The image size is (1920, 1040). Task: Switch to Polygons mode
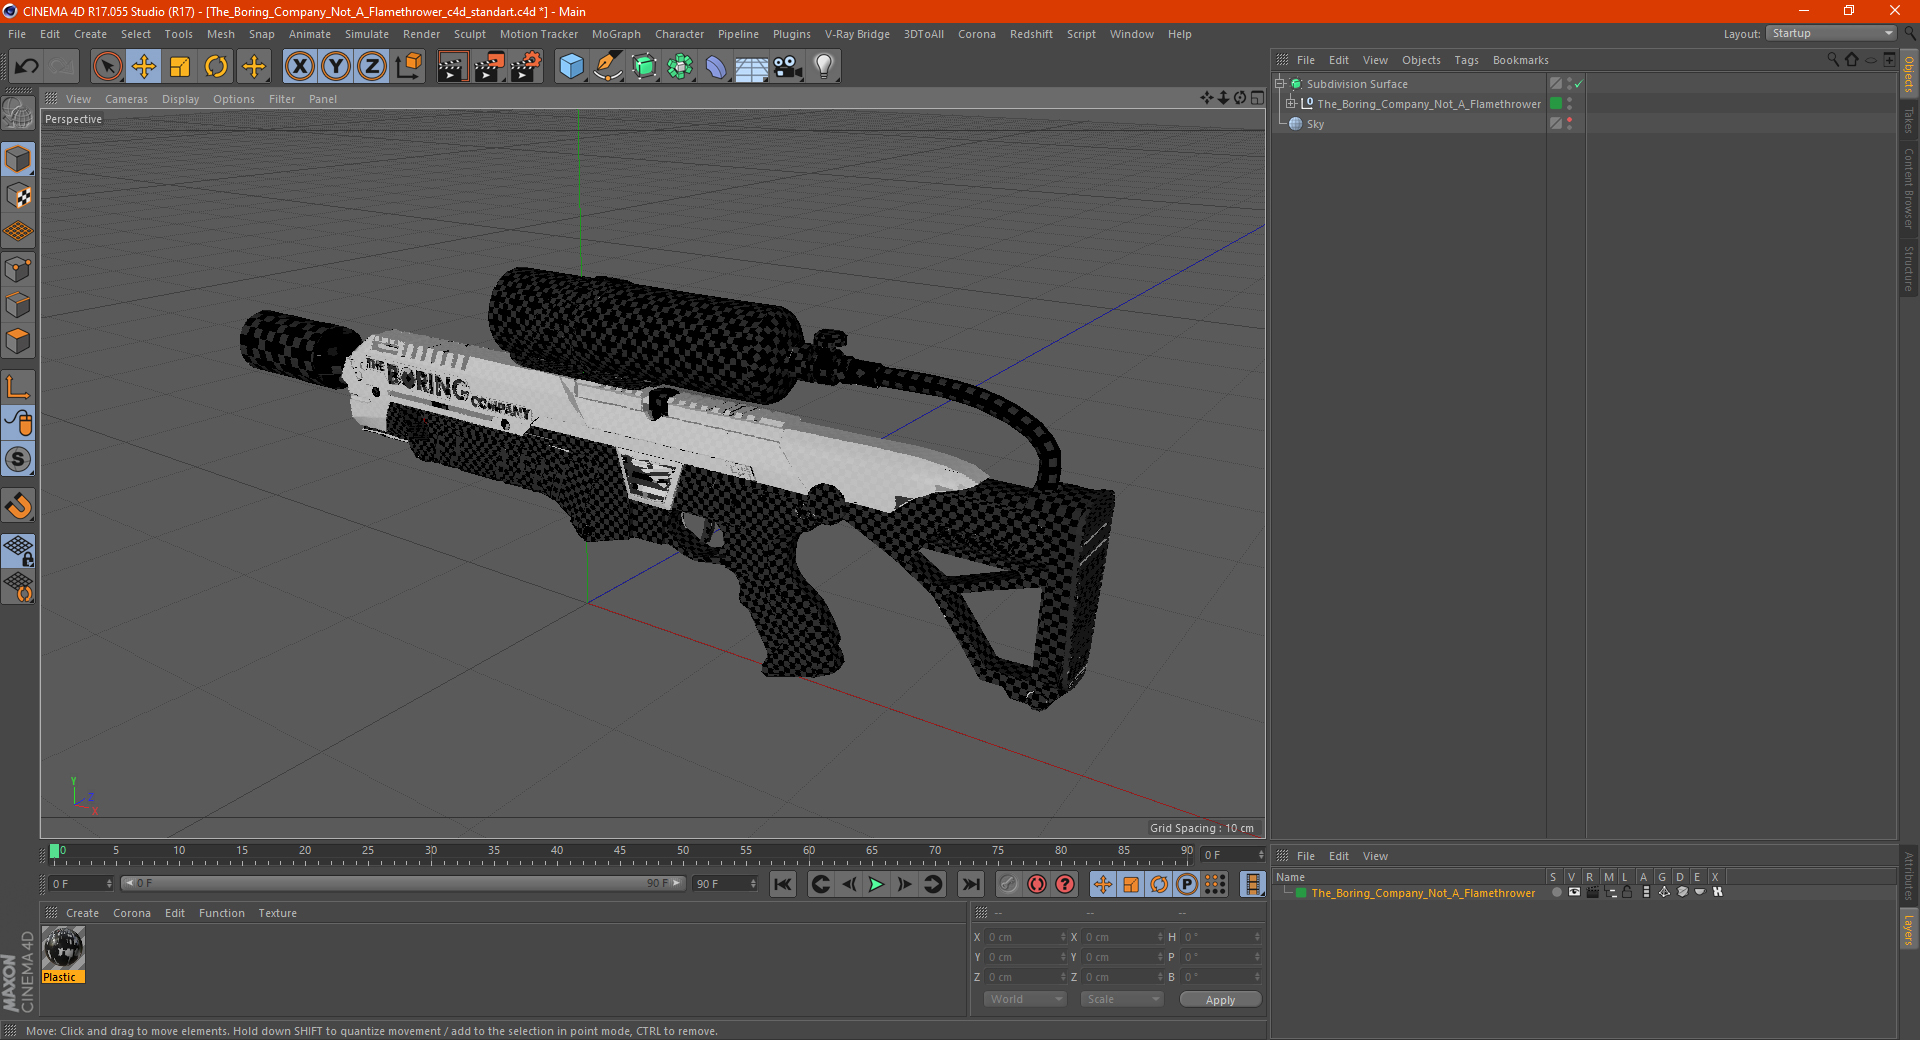pos(18,341)
